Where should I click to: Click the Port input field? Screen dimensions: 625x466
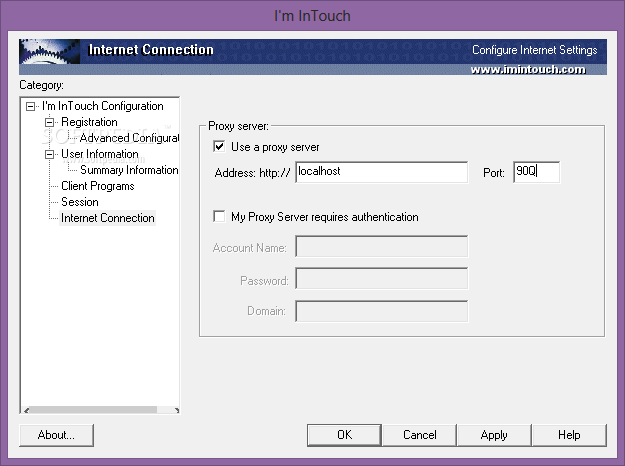coord(537,172)
